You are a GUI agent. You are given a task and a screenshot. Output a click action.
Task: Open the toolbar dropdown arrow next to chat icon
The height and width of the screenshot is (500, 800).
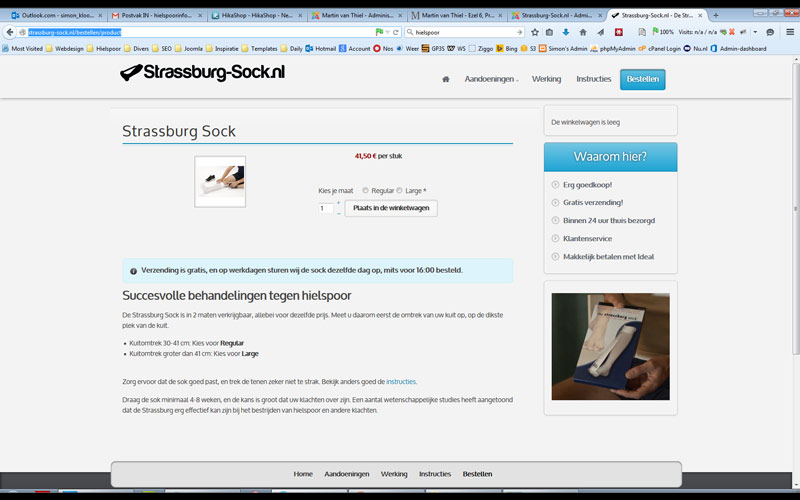pyautogui.click(x=755, y=32)
